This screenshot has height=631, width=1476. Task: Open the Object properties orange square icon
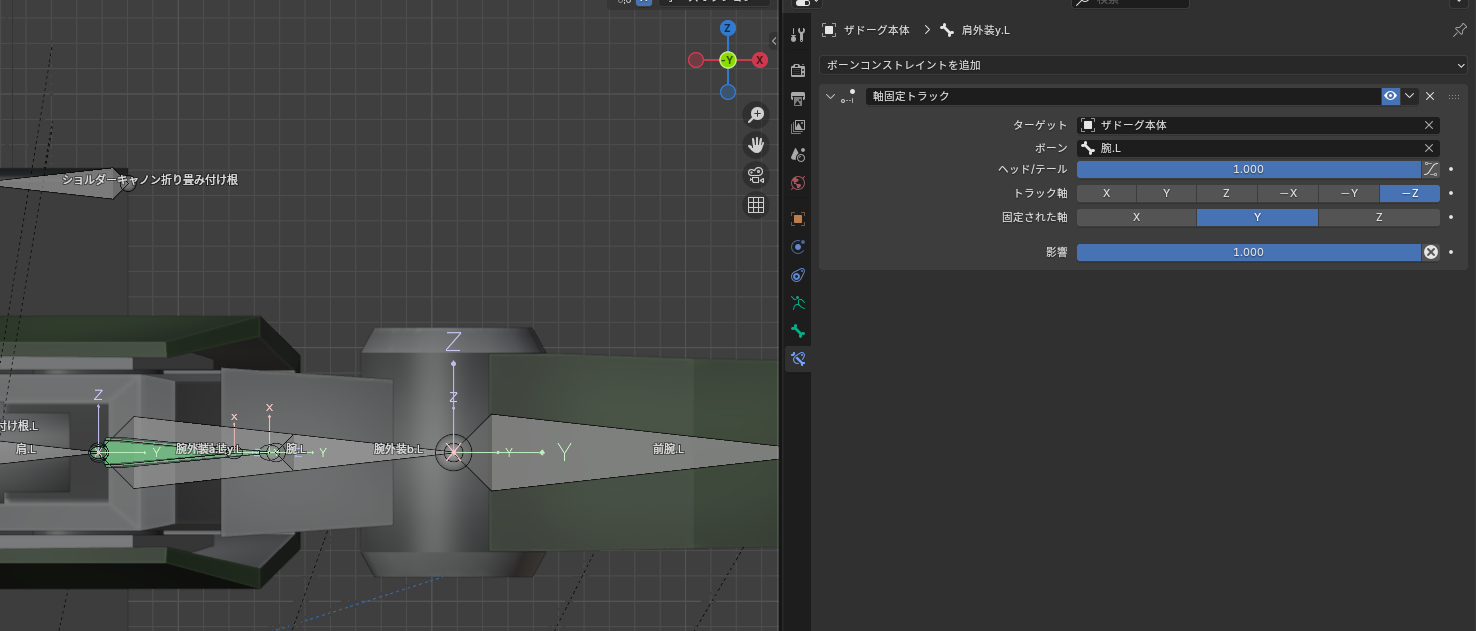[x=798, y=219]
